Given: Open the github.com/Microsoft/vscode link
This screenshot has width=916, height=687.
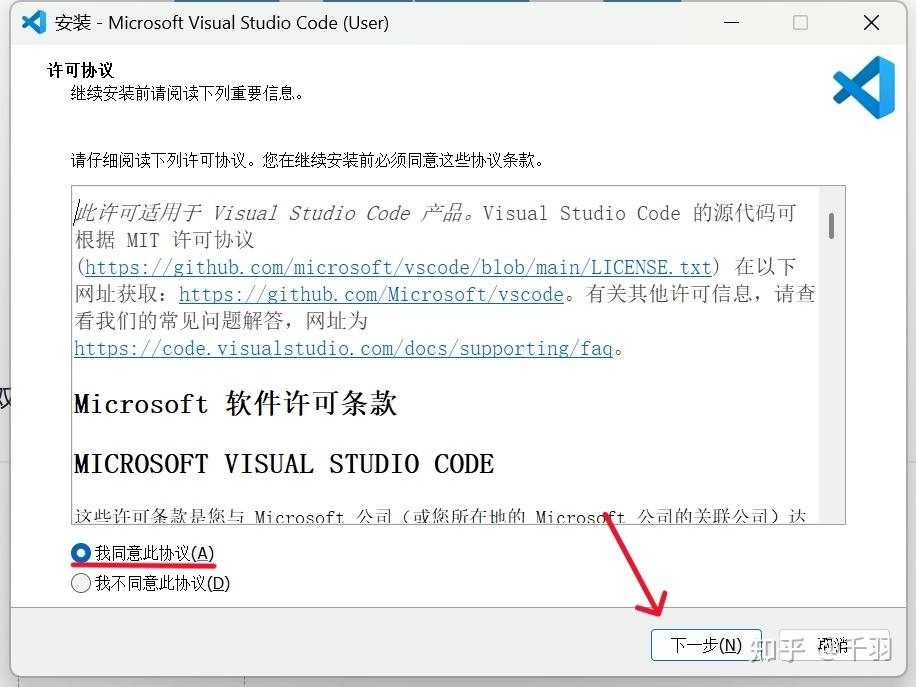Looking at the screenshot, I should click(368, 294).
